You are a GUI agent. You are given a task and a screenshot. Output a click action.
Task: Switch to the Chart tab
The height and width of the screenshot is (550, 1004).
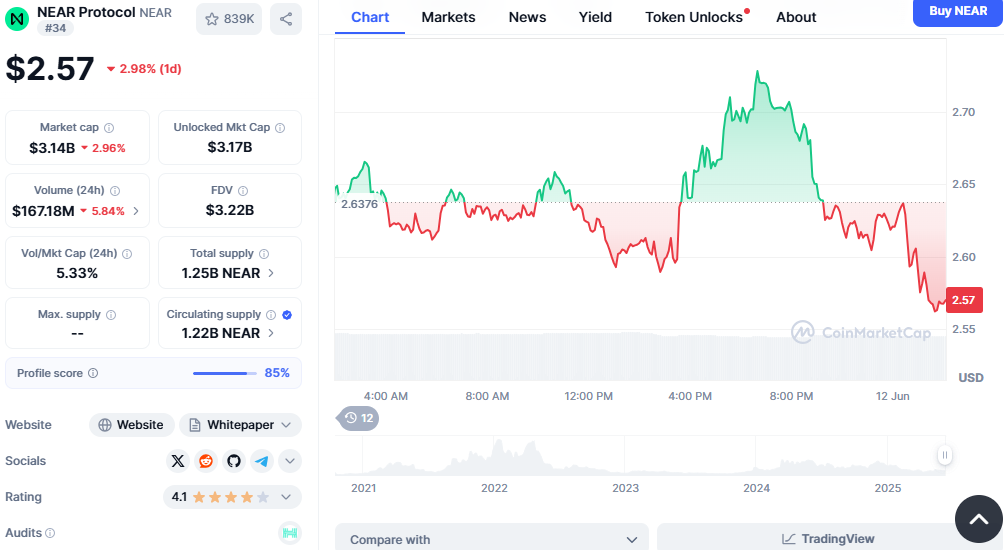[370, 17]
